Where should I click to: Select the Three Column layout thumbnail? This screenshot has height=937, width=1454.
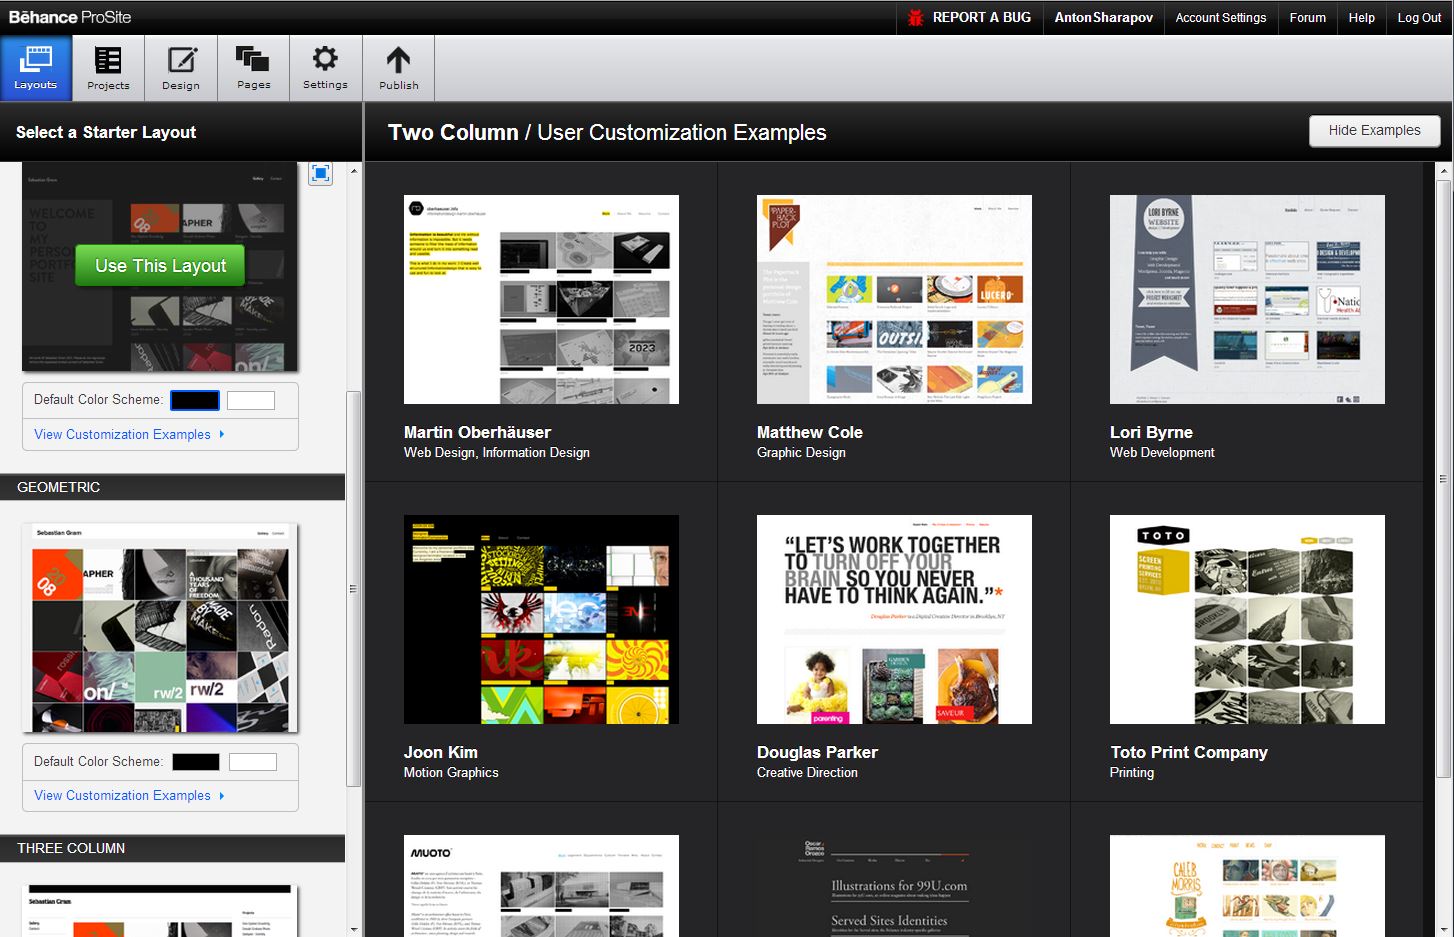160,910
